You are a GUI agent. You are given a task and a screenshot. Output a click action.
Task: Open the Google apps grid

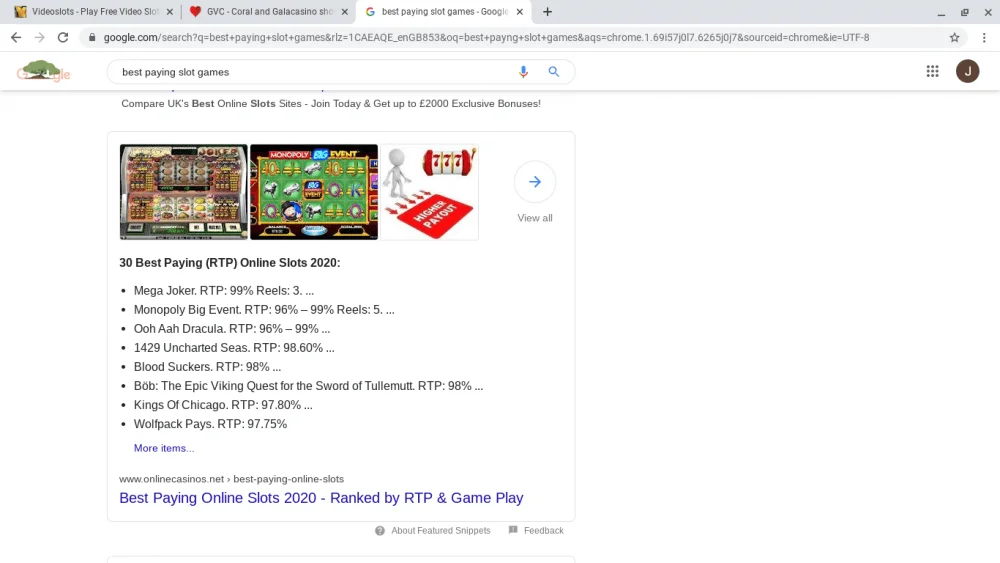point(932,71)
